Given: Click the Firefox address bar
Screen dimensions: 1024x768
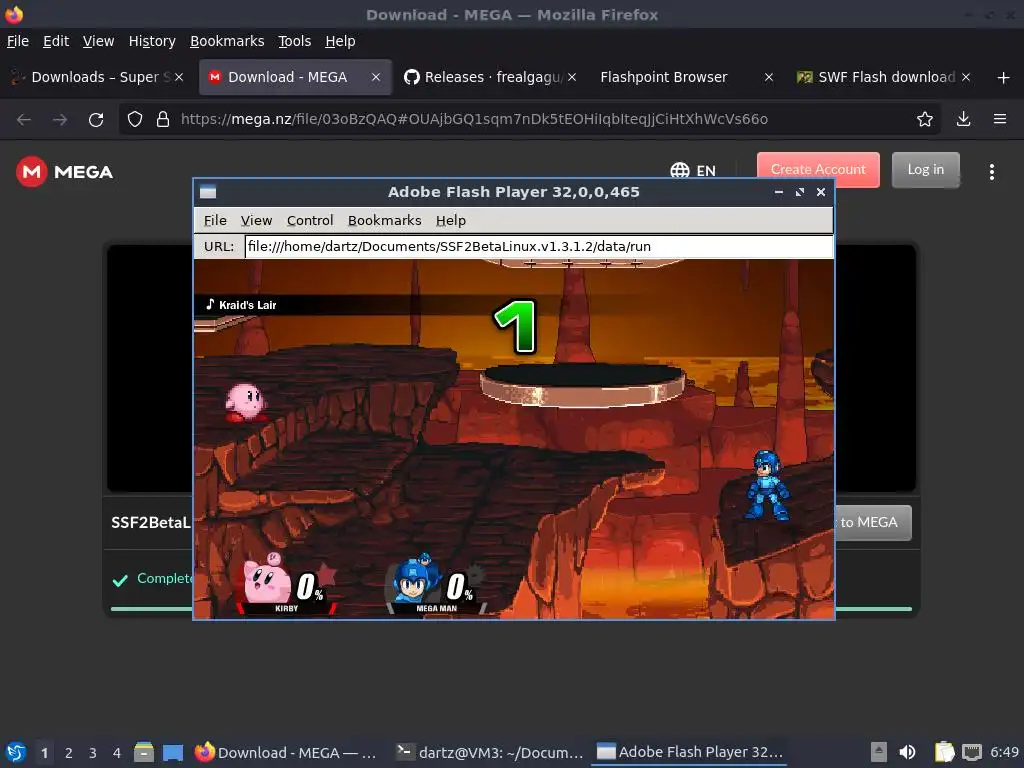Looking at the screenshot, I should [529, 119].
